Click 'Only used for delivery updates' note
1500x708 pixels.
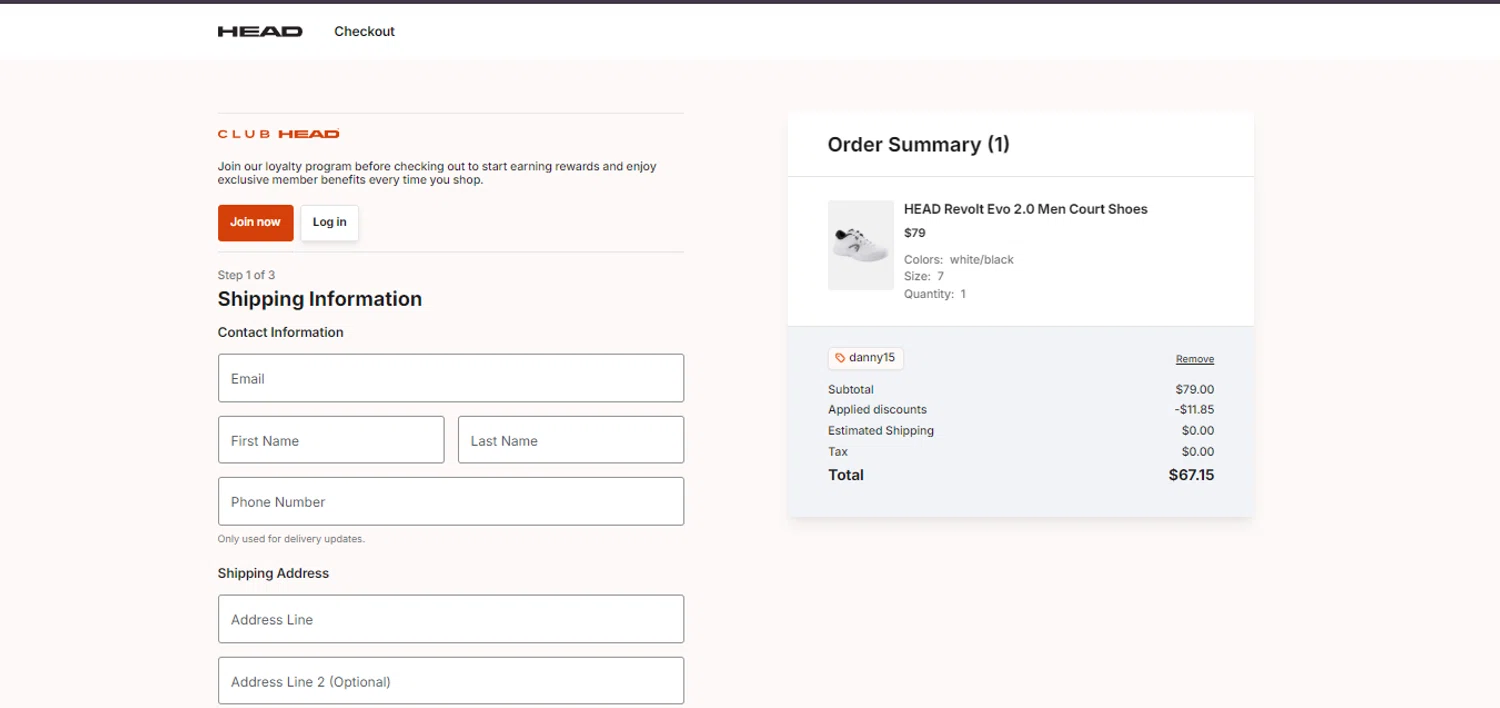(x=291, y=539)
